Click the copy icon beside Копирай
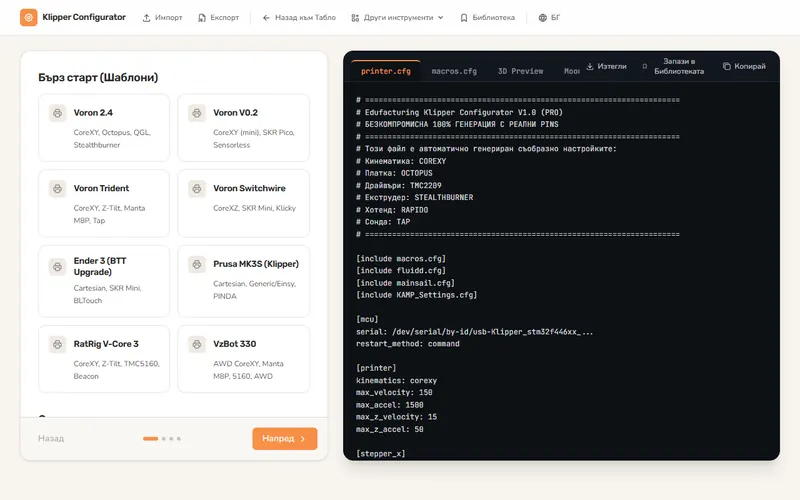 click(x=727, y=66)
